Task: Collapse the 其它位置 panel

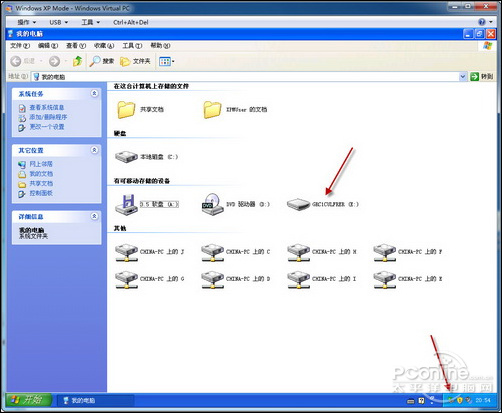Action: 94,150
